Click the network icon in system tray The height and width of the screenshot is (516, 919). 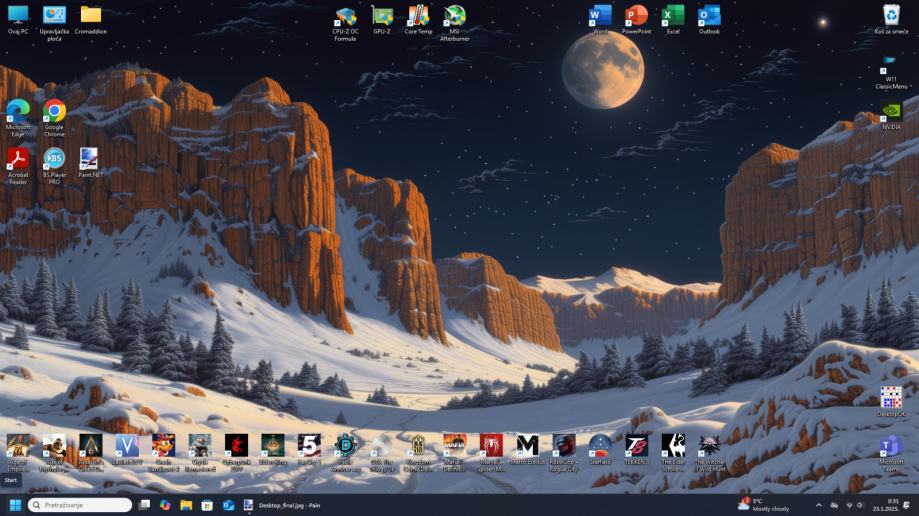[x=849, y=505]
